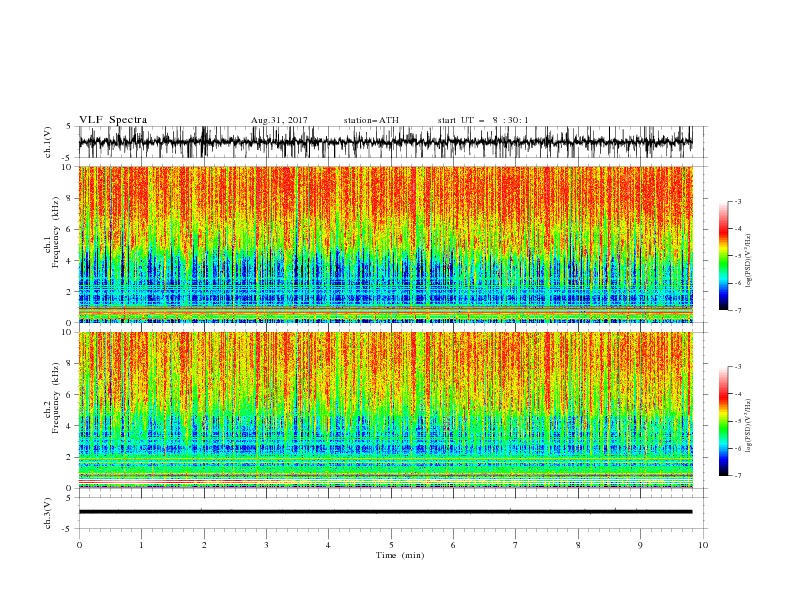The height and width of the screenshot is (612, 792).
Task: Select the "start UT = 8 :30: 1" text
Action: (482, 120)
